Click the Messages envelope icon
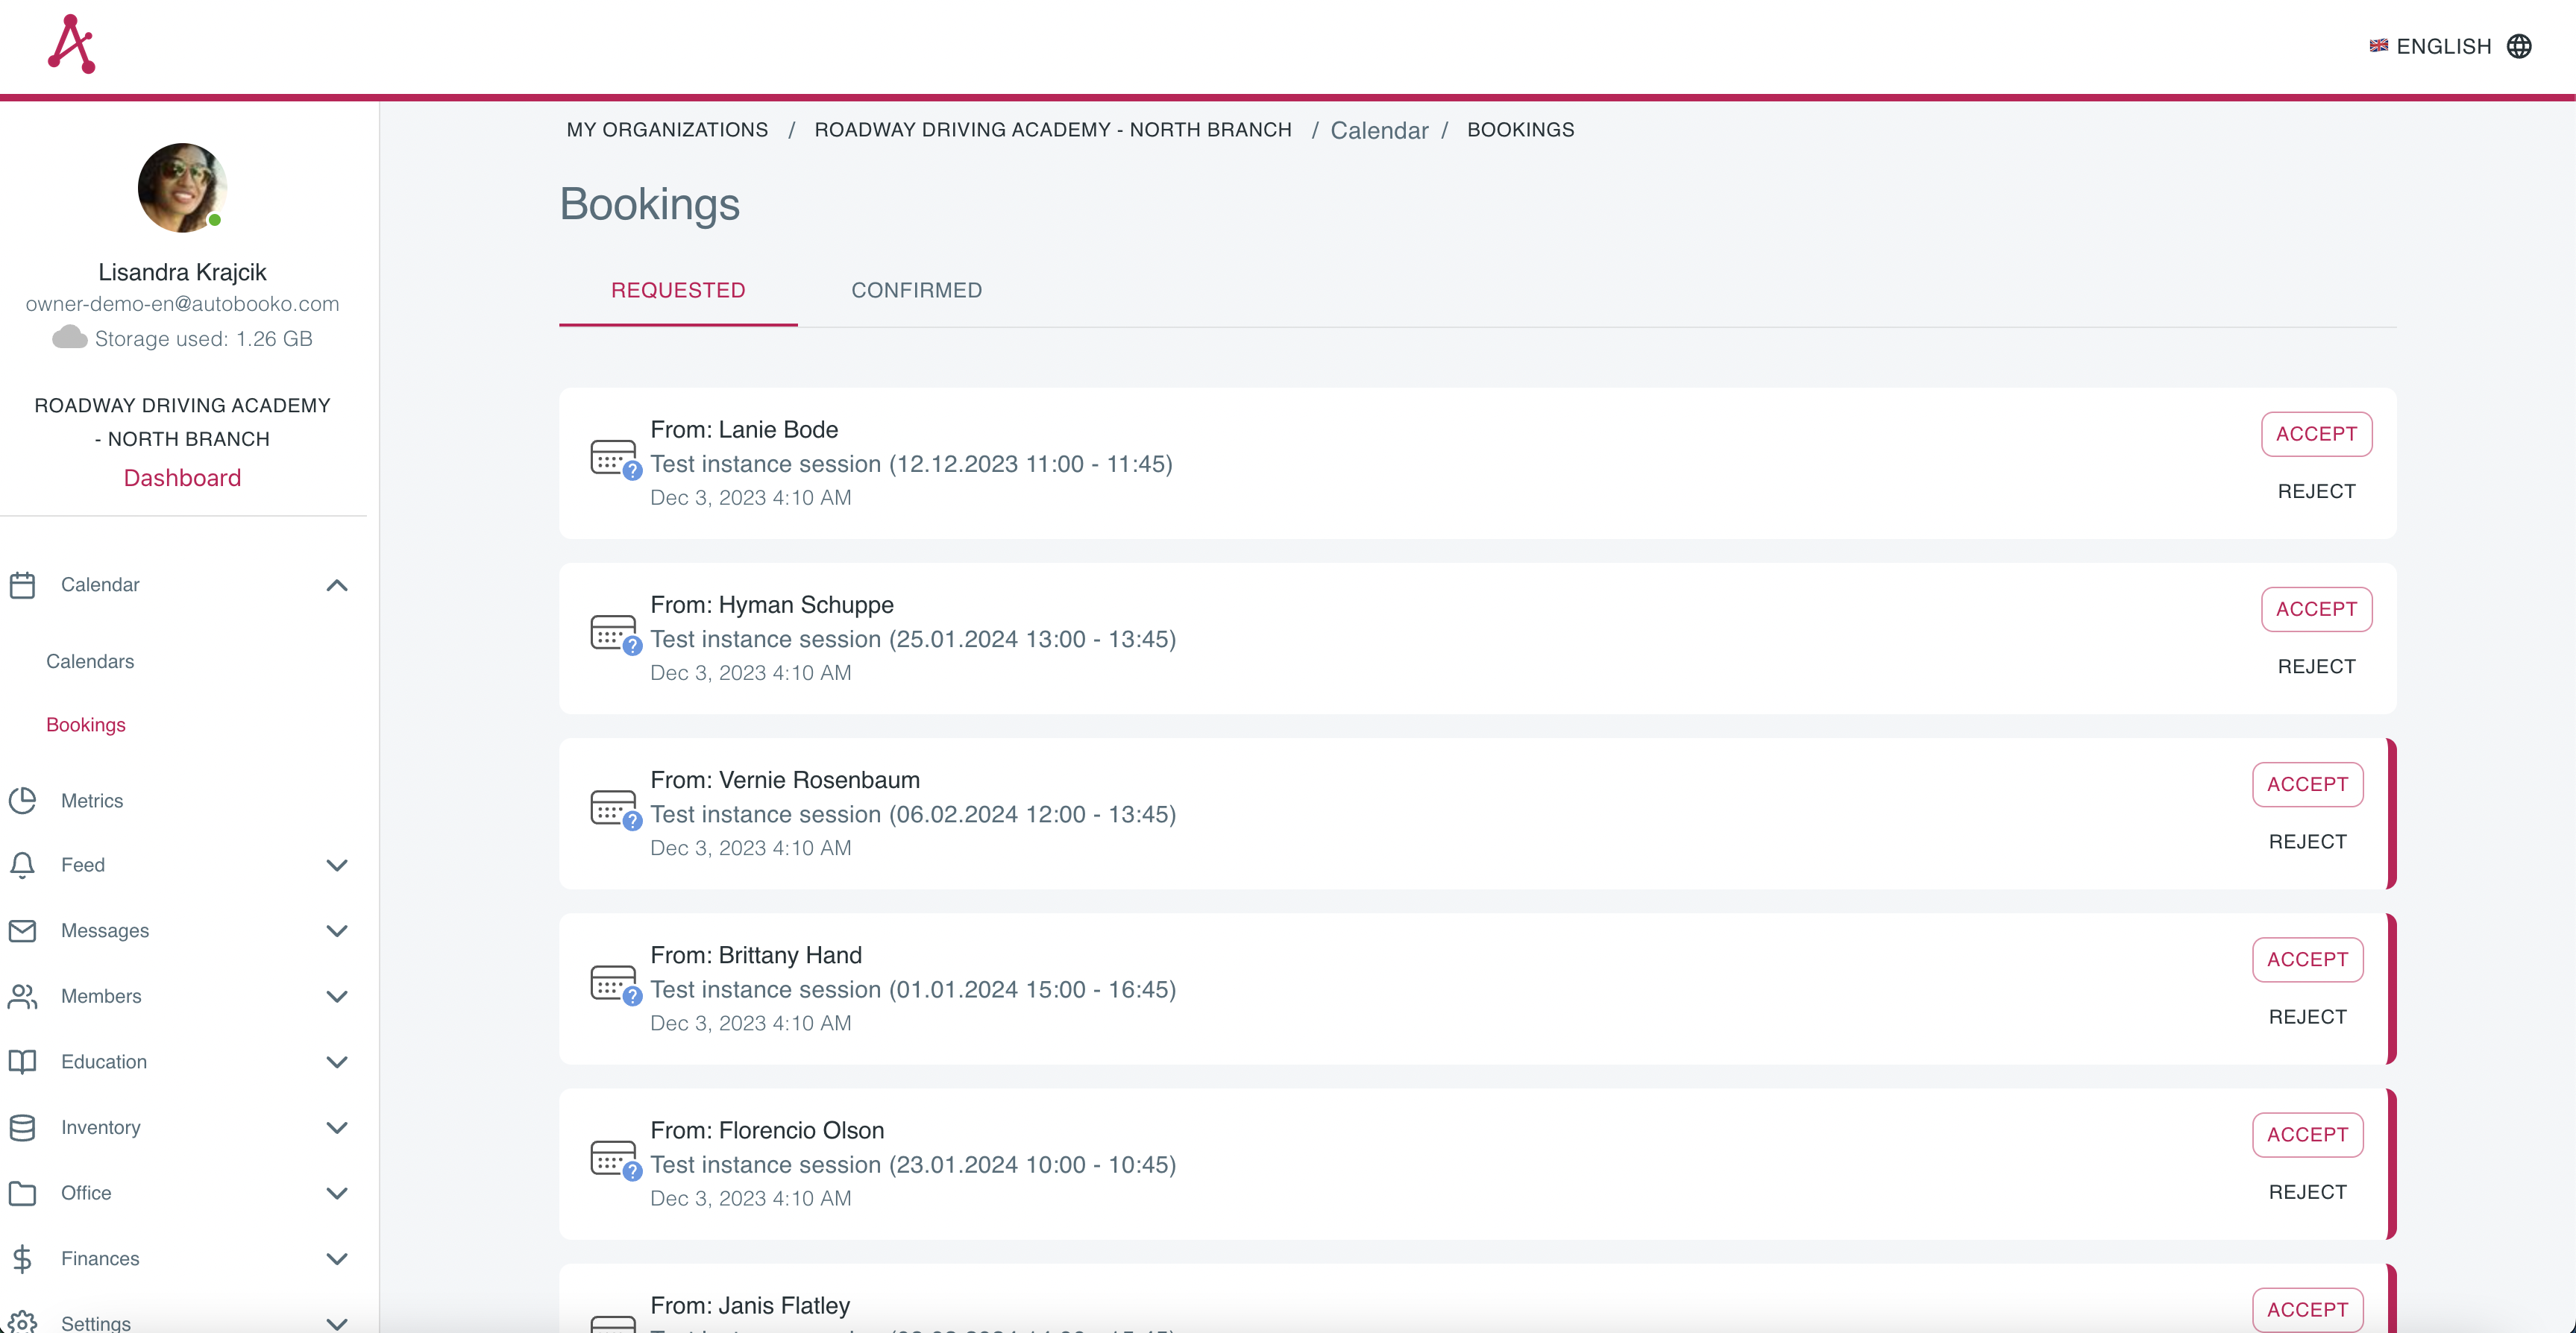 (22, 930)
